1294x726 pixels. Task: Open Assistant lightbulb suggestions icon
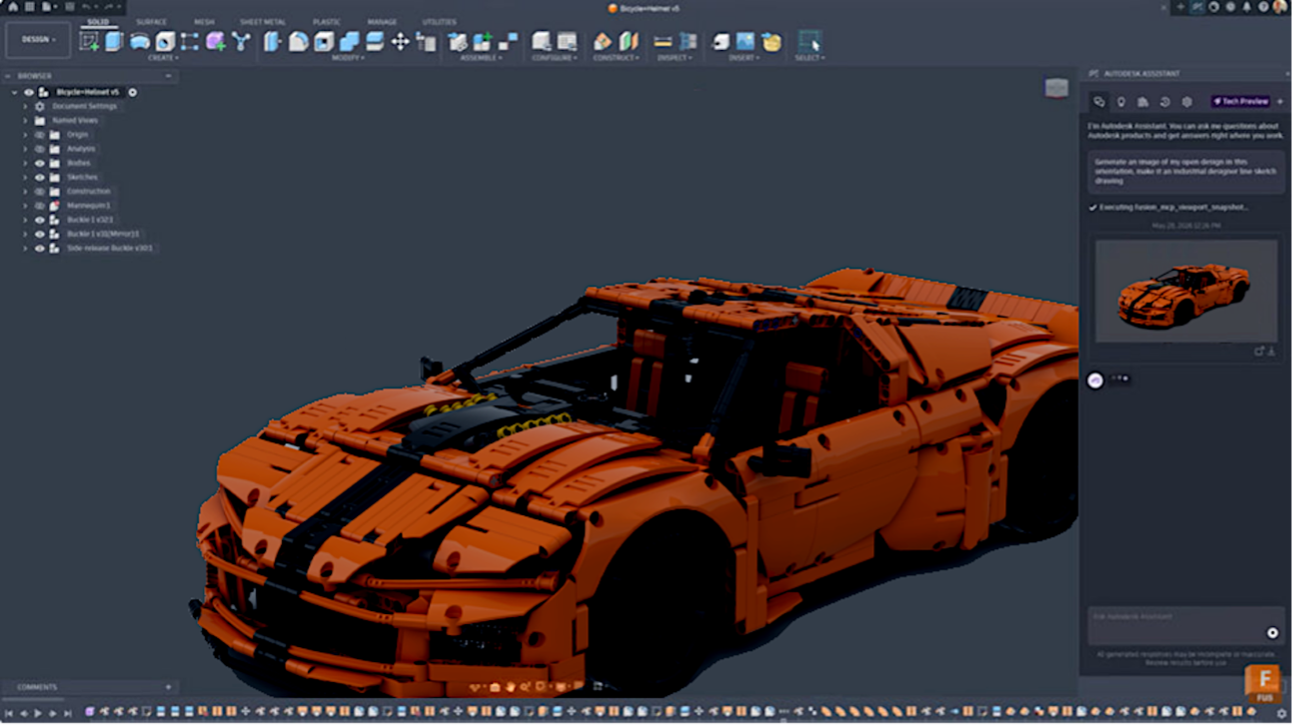[x=1121, y=102]
